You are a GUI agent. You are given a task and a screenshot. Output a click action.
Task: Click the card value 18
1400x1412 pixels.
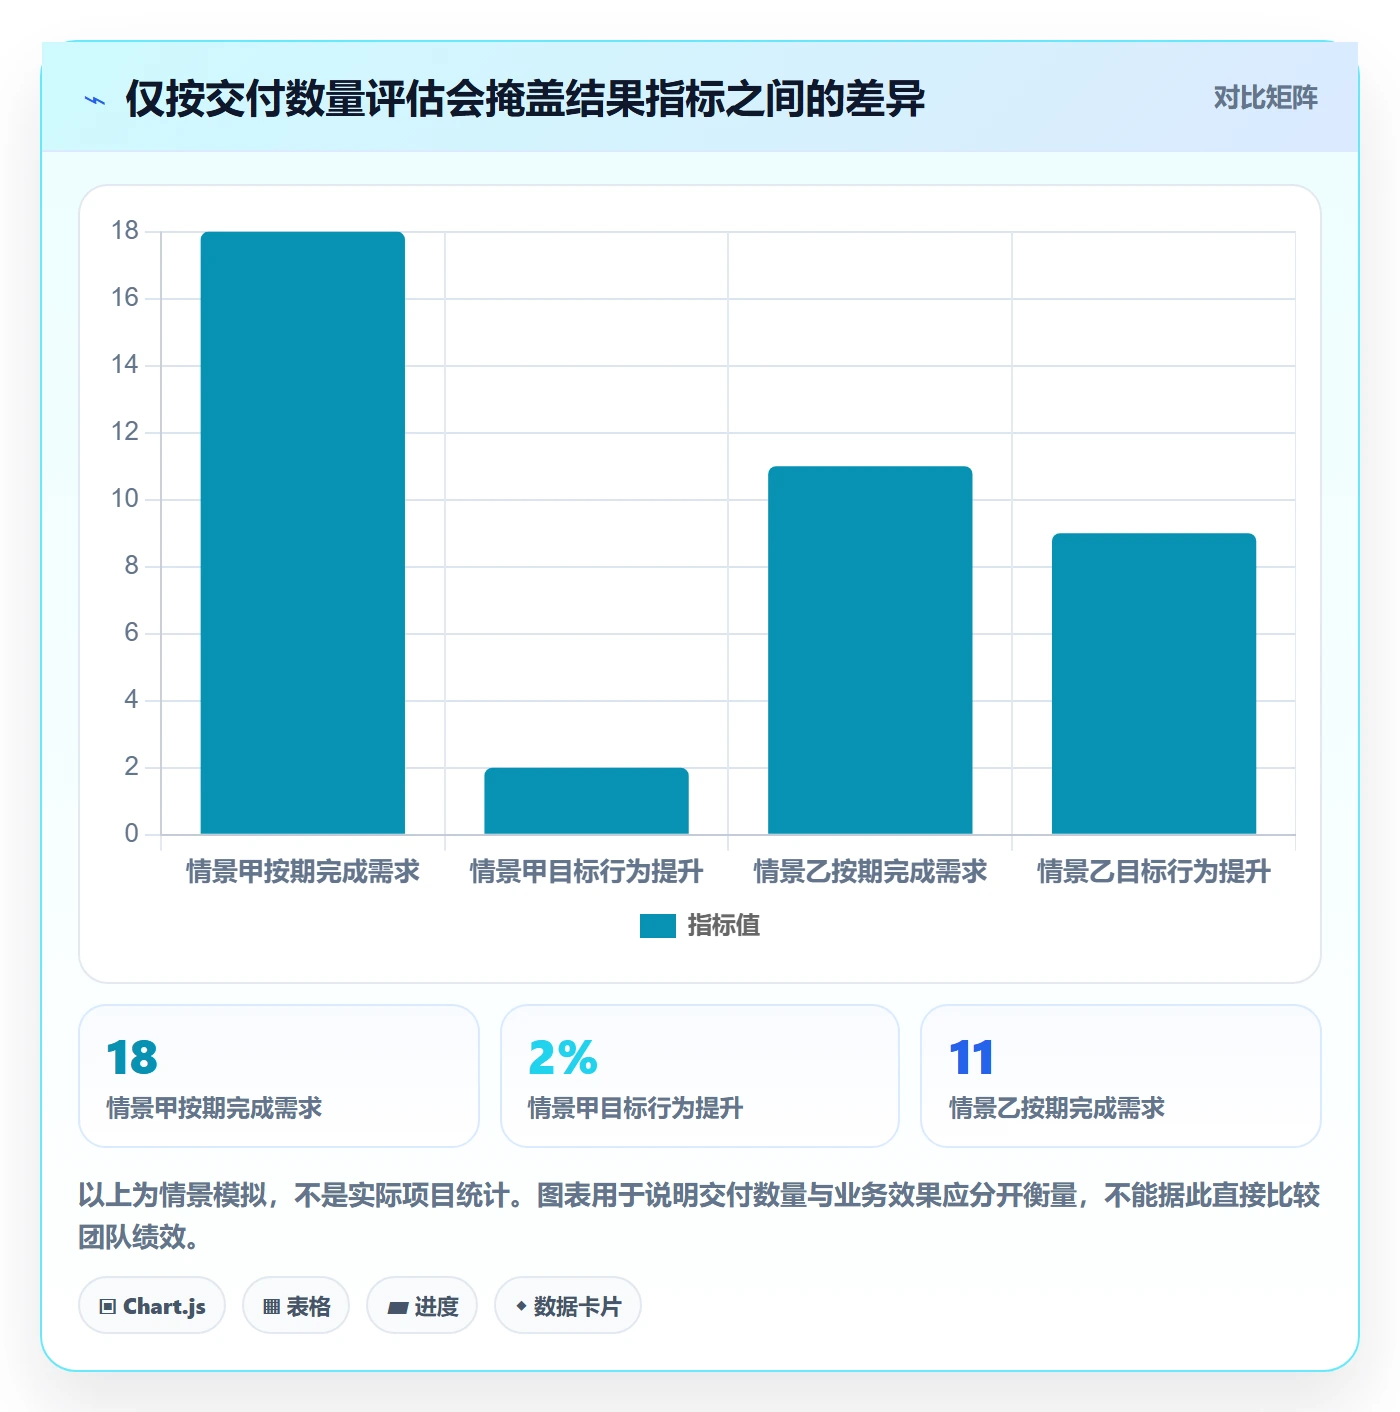pyautogui.click(x=132, y=1058)
